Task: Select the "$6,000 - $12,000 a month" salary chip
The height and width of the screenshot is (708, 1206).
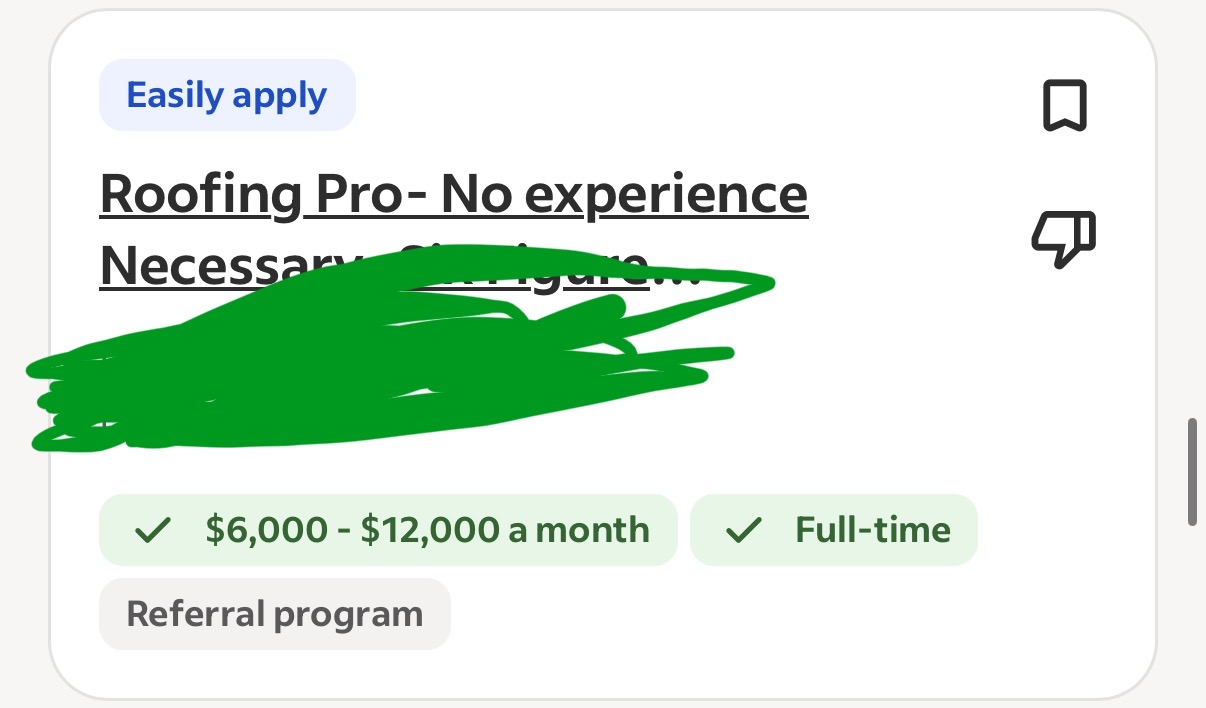Action: (x=388, y=530)
